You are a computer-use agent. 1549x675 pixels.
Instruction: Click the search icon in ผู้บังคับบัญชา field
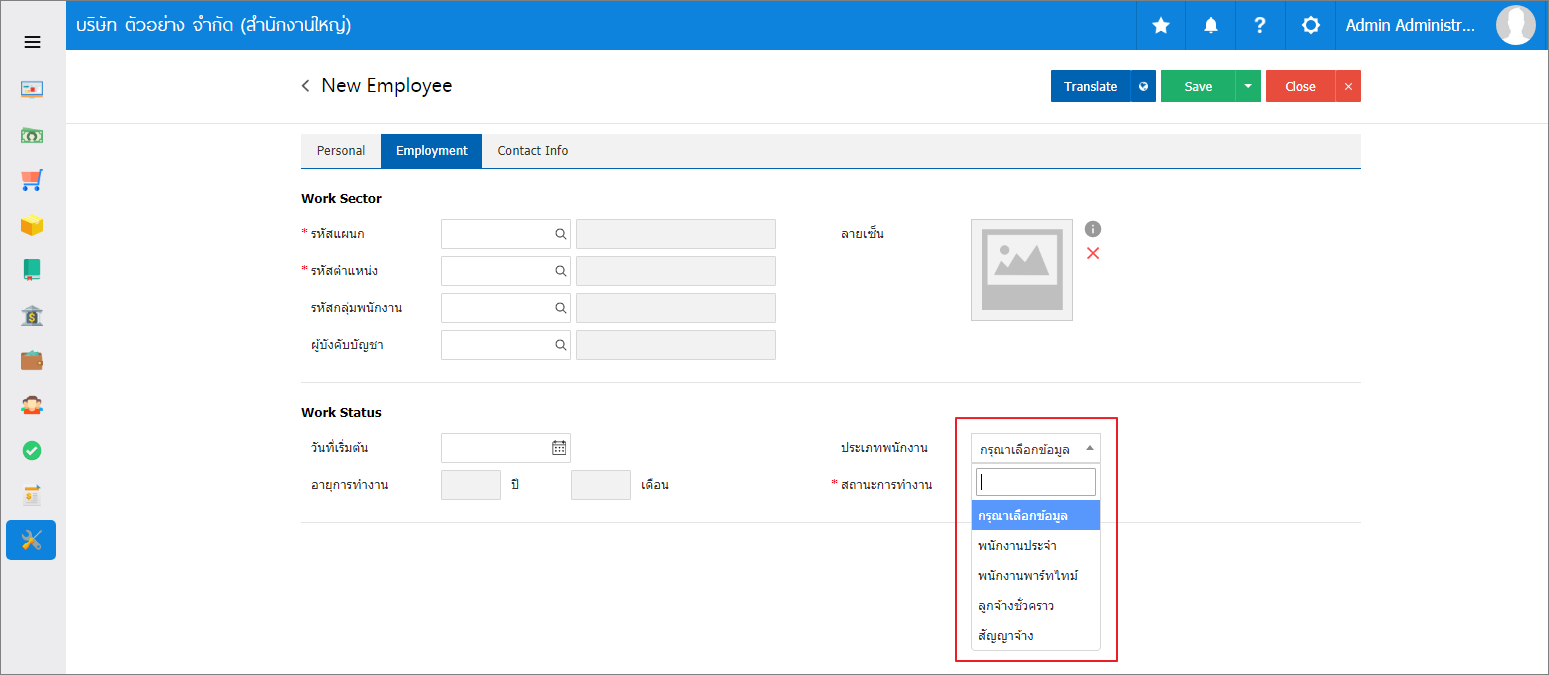[x=561, y=345]
